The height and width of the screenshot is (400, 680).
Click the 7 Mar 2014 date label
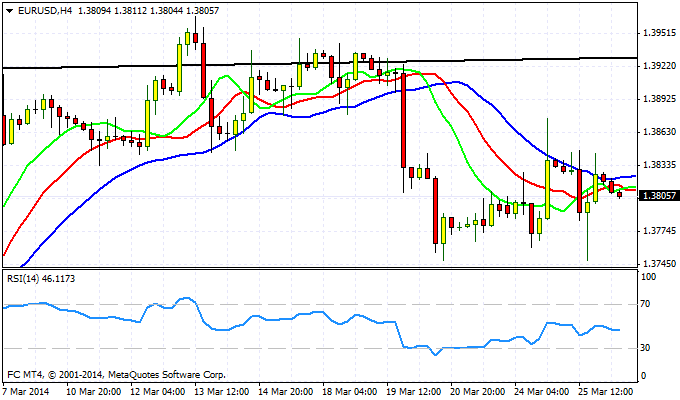click(x=26, y=392)
